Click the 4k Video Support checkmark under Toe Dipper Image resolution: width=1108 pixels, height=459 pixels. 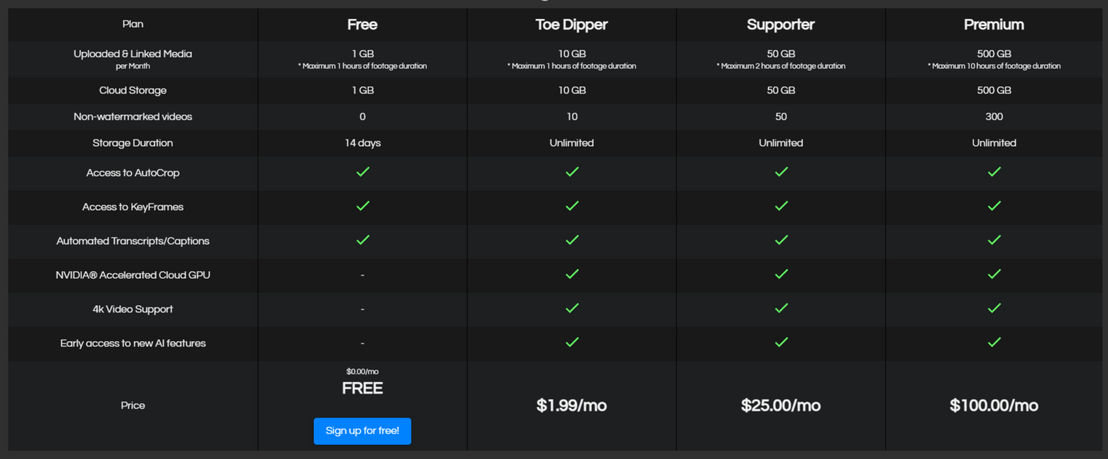[572, 308]
